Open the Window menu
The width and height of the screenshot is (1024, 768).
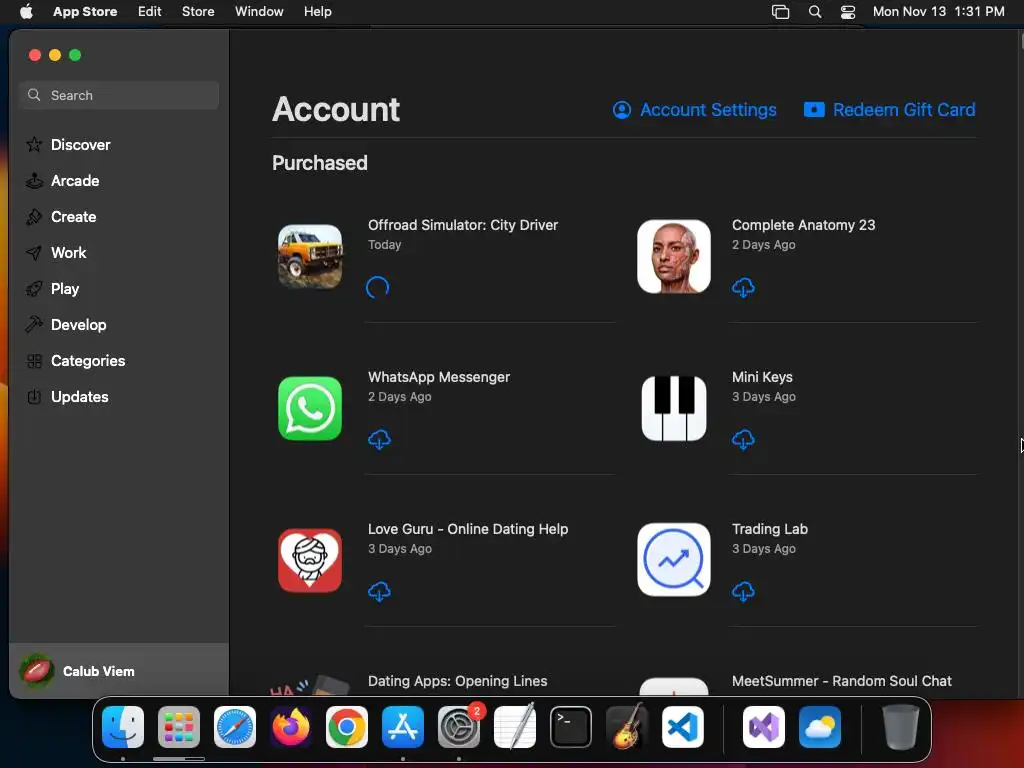coord(259,12)
